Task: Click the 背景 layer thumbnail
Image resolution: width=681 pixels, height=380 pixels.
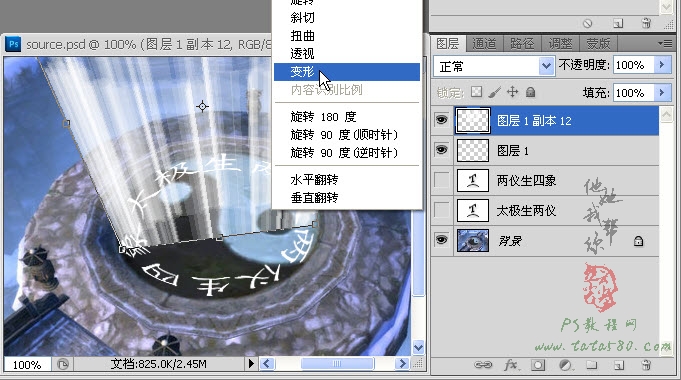Action: (473, 241)
